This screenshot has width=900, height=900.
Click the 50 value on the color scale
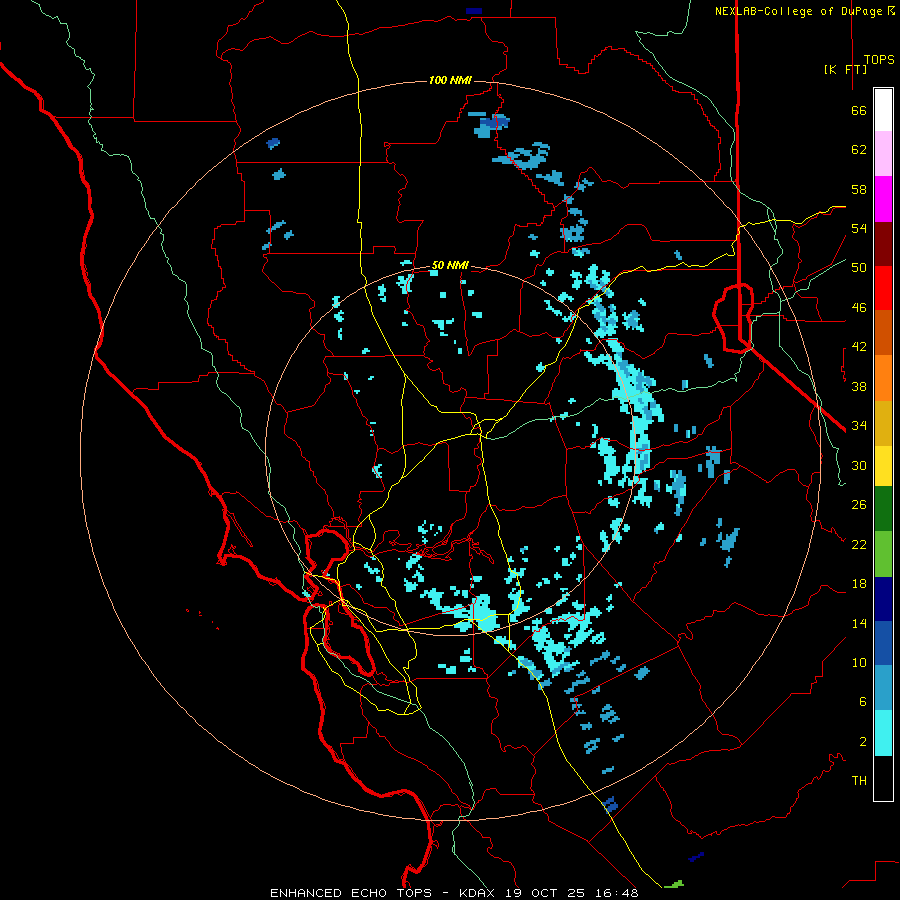click(859, 268)
